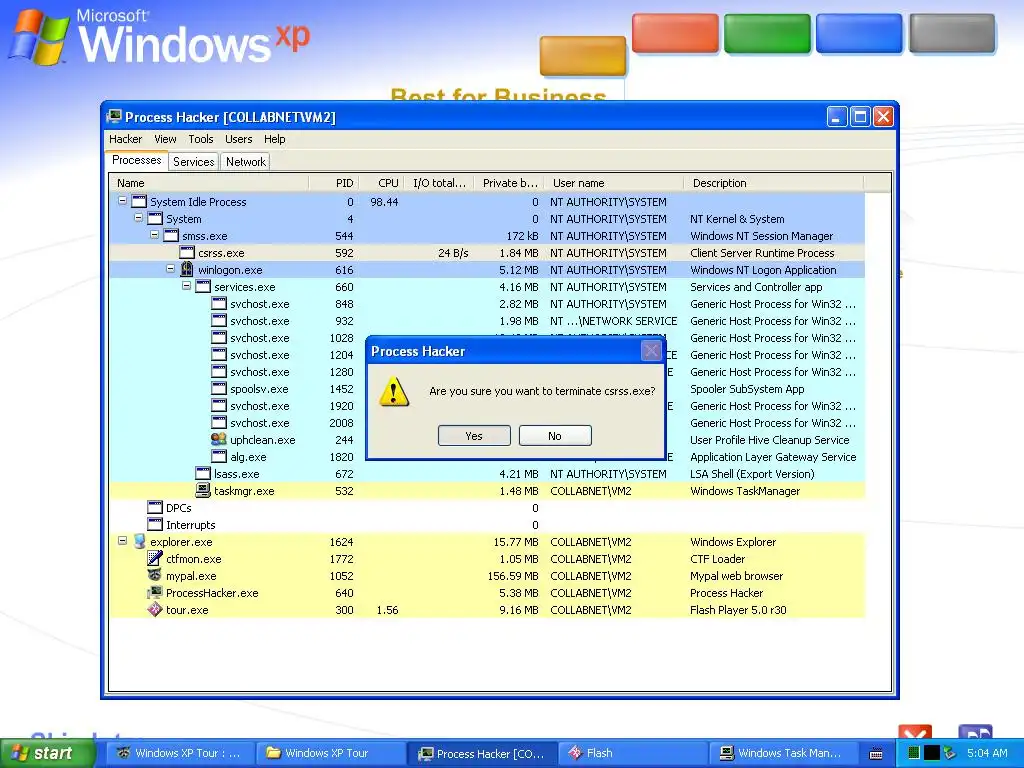Click the DPCs row icon
Image resolution: width=1024 pixels, height=768 pixels.
(155, 507)
